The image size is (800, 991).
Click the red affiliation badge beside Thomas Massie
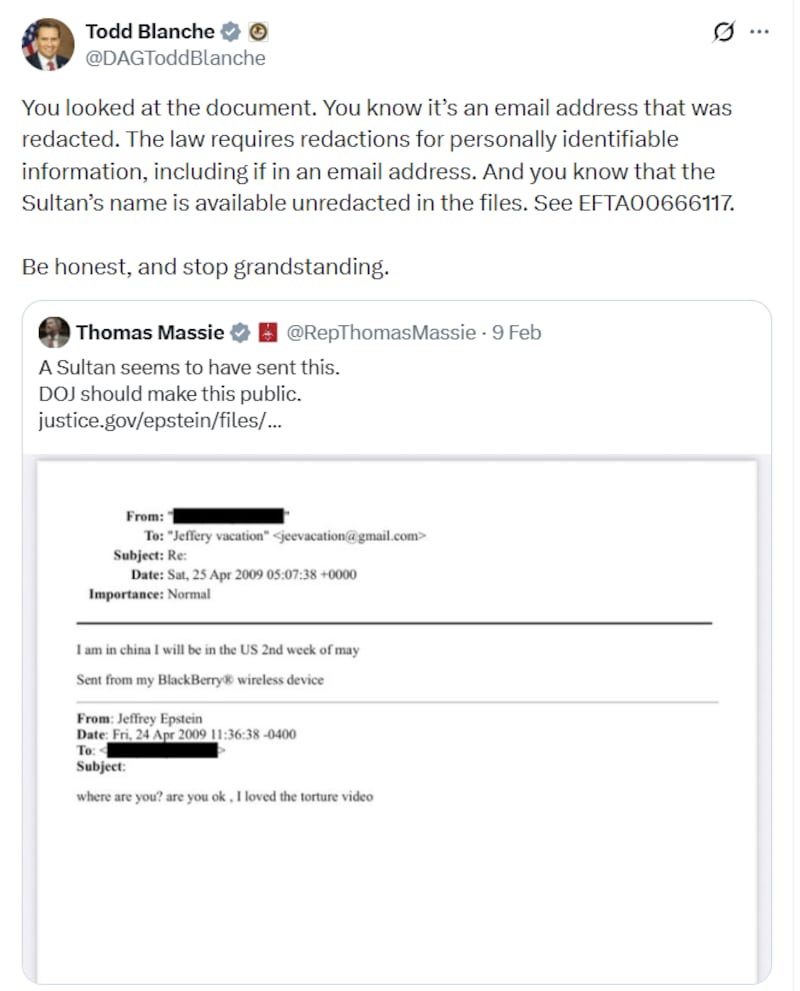pyautogui.click(x=268, y=332)
